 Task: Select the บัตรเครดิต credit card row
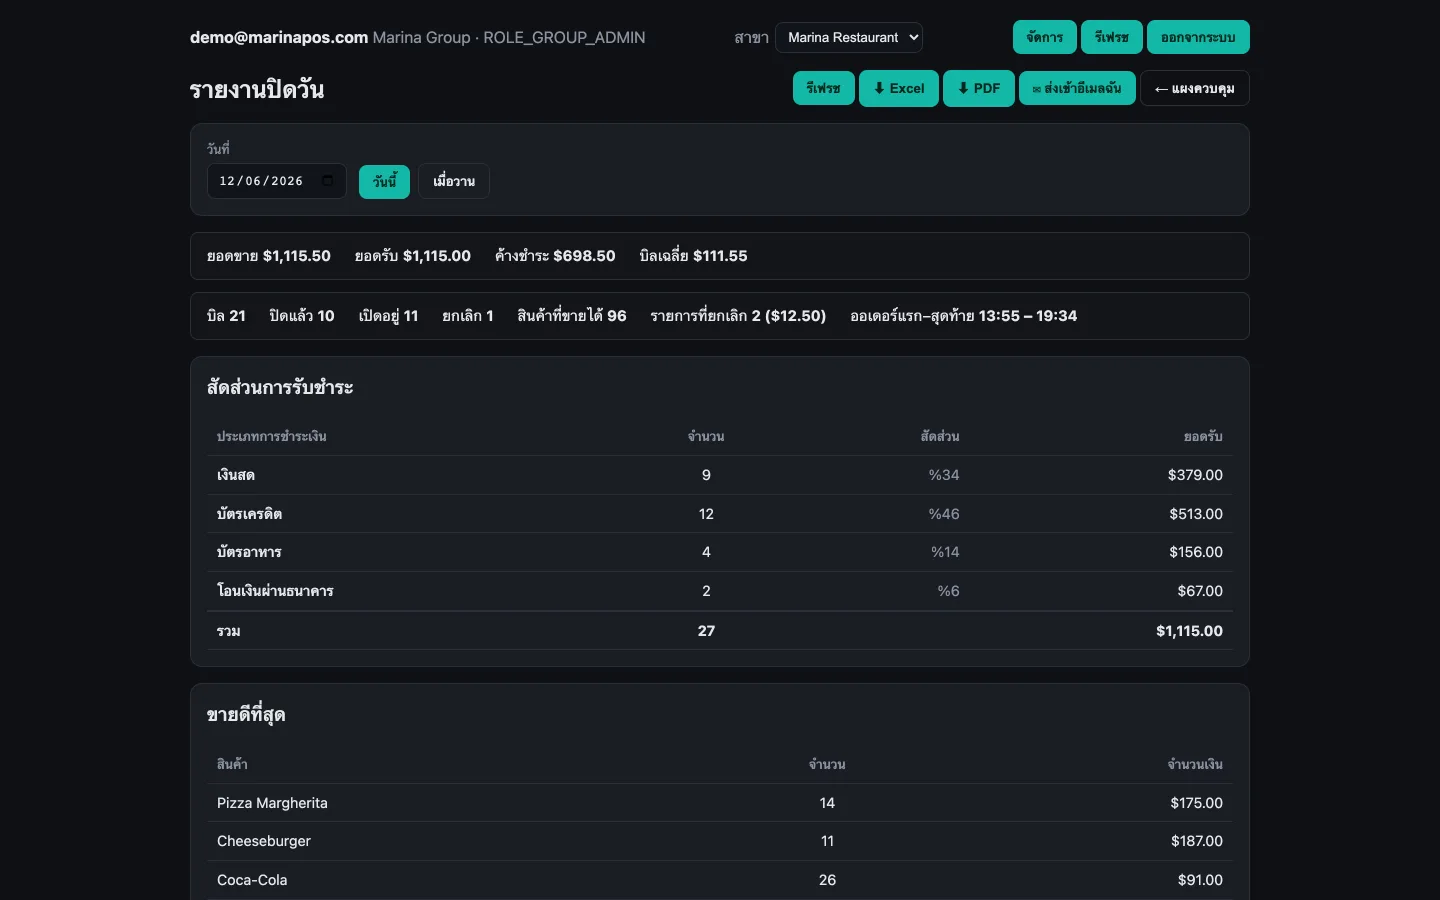pyautogui.click(x=720, y=514)
